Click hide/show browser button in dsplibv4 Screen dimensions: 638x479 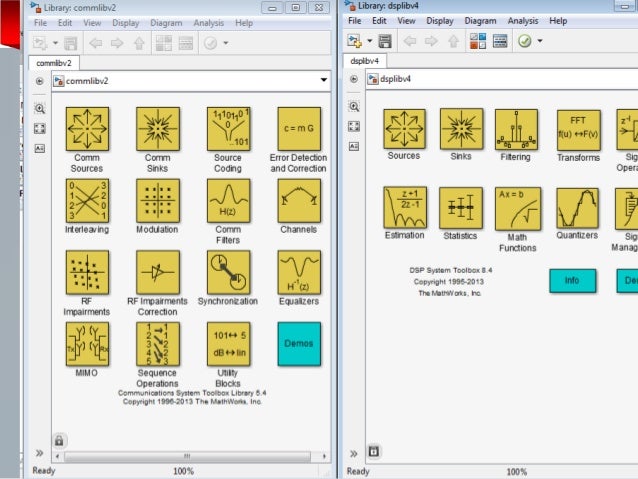354,79
